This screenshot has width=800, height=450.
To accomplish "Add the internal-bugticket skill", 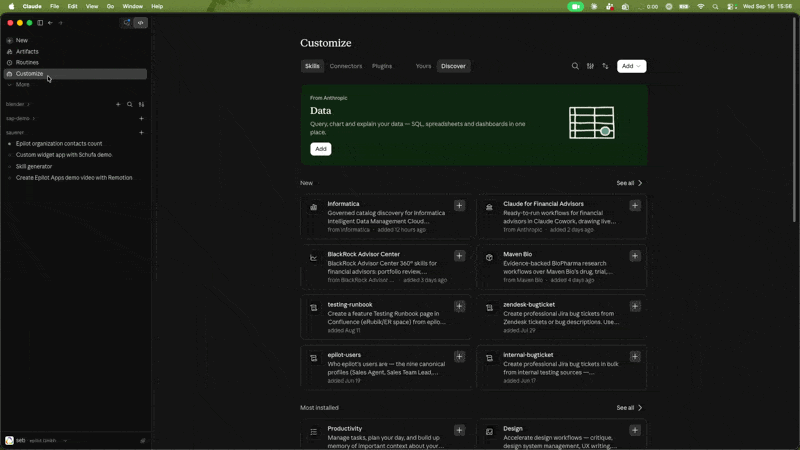I will 635,357.
